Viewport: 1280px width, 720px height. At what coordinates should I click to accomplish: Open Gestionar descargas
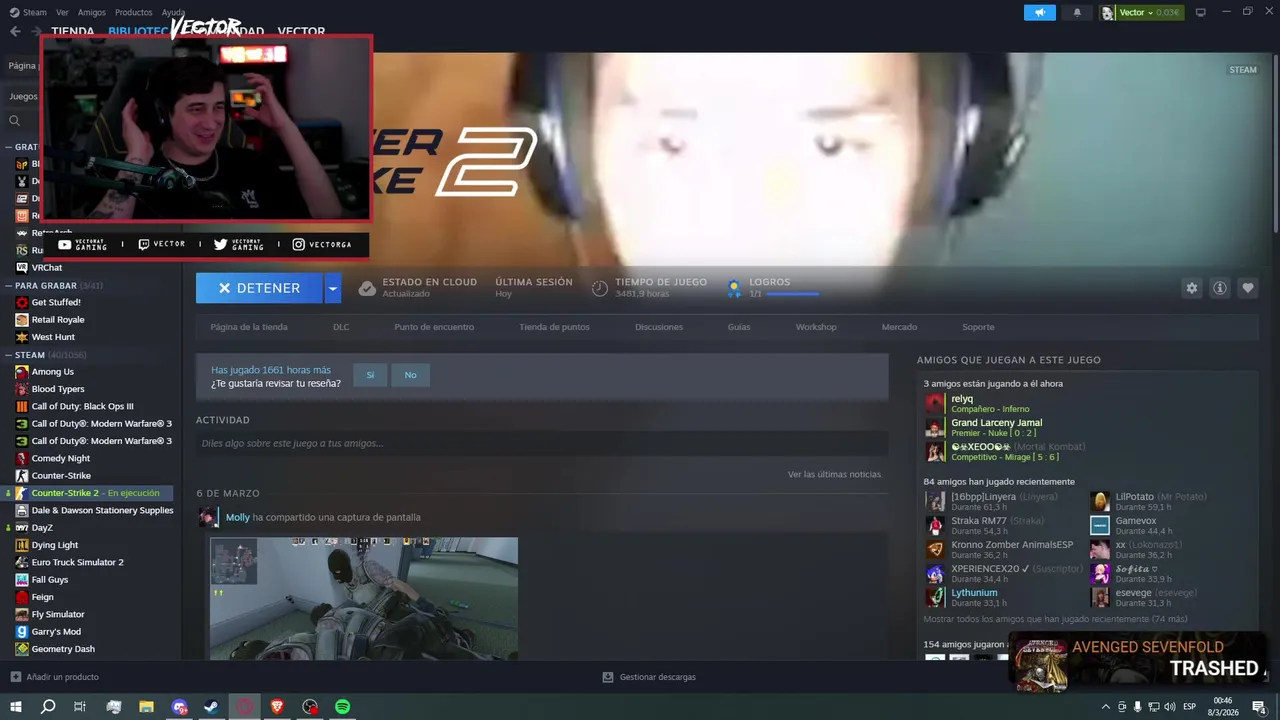click(649, 677)
